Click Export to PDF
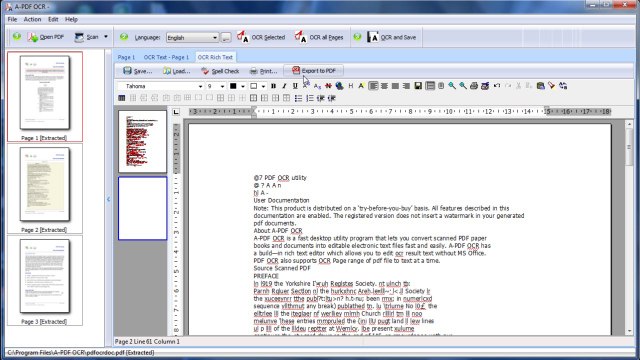This screenshot has height=360, width=640. (313, 71)
